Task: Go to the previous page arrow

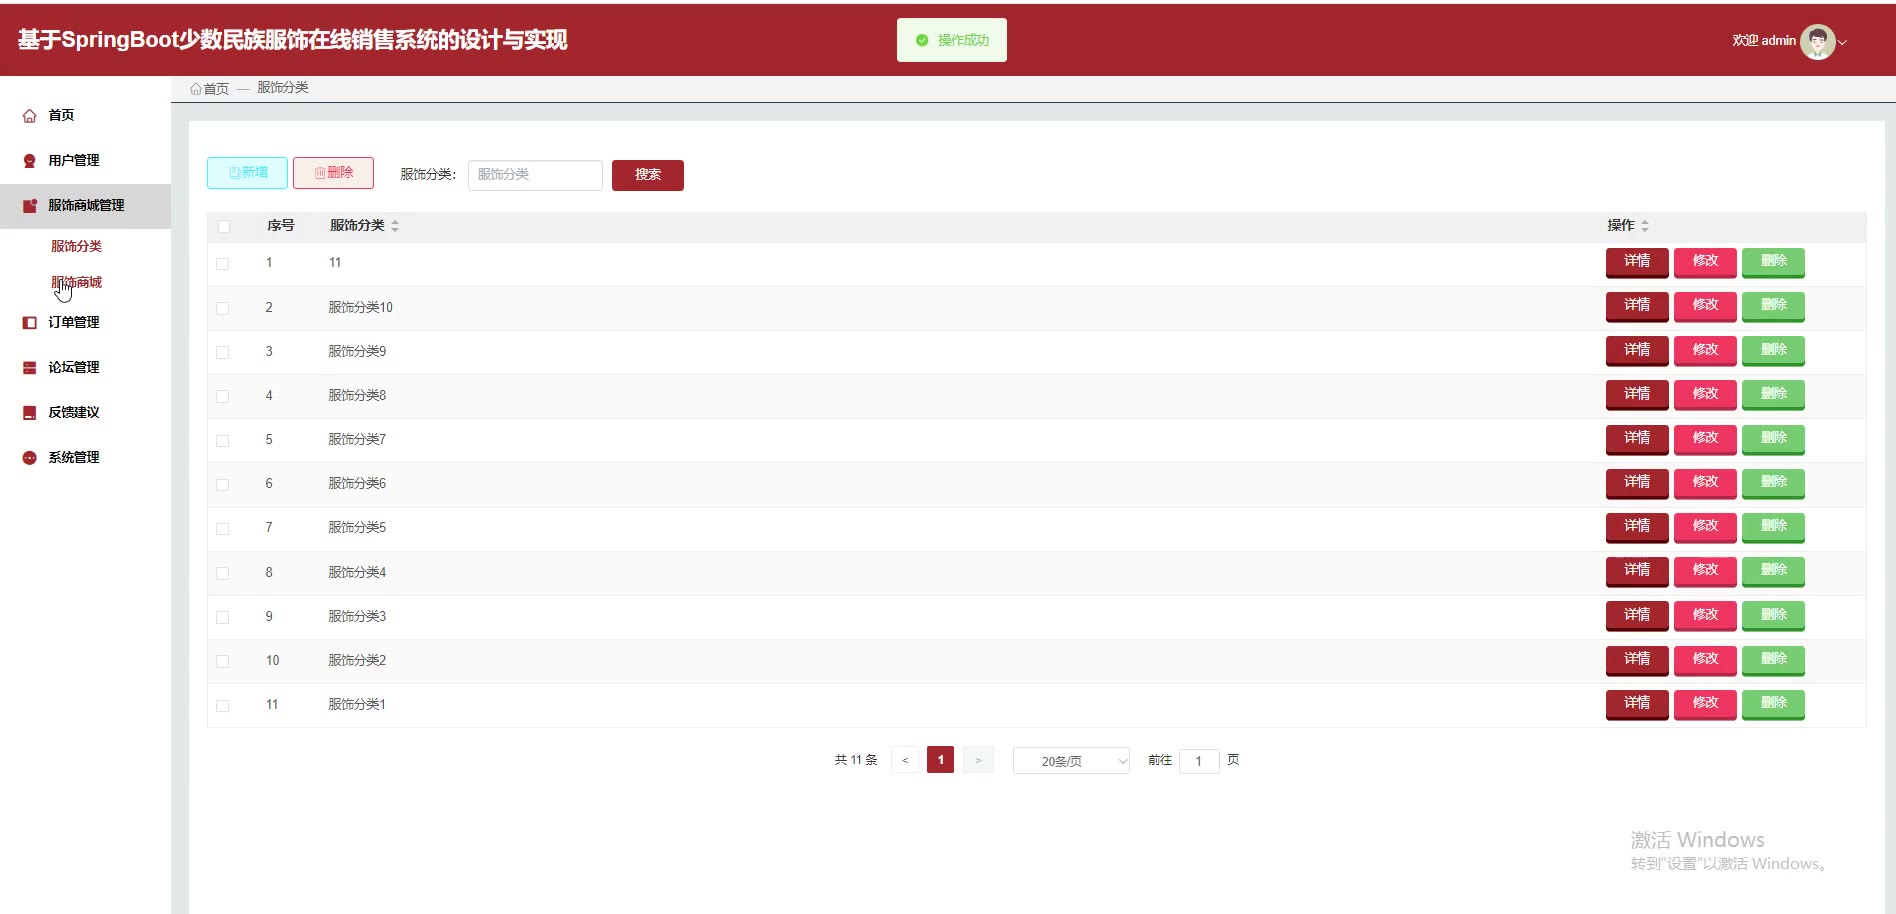Action: pyautogui.click(x=905, y=760)
